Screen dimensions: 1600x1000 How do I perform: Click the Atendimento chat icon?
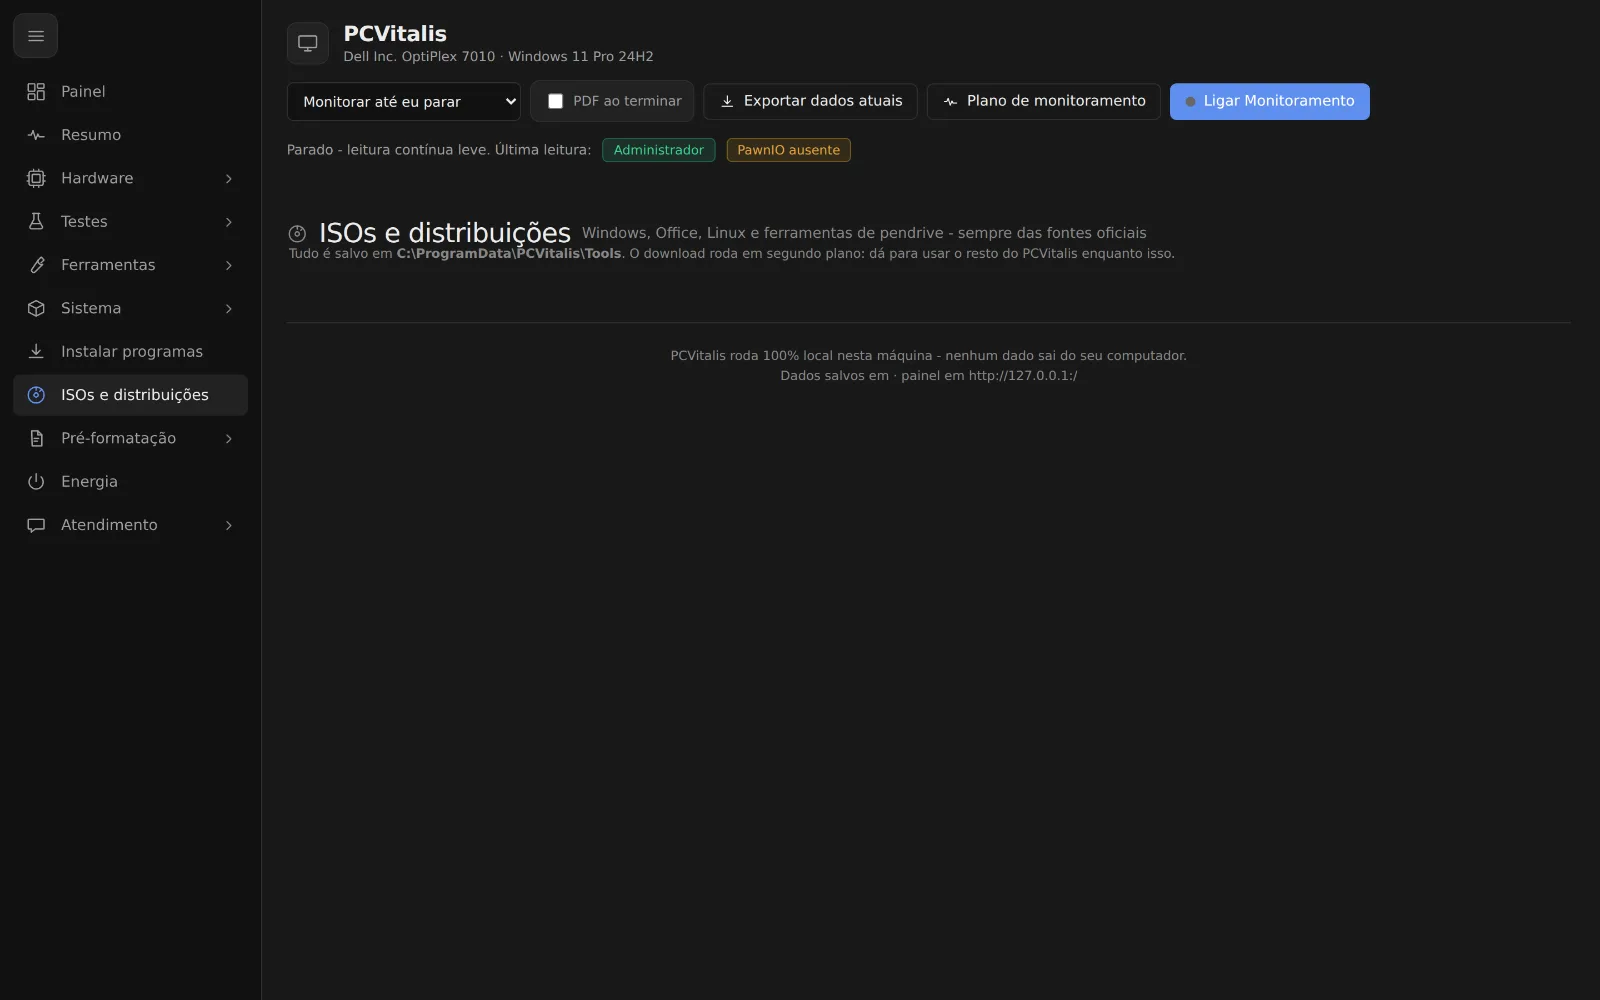(x=36, y=525)
